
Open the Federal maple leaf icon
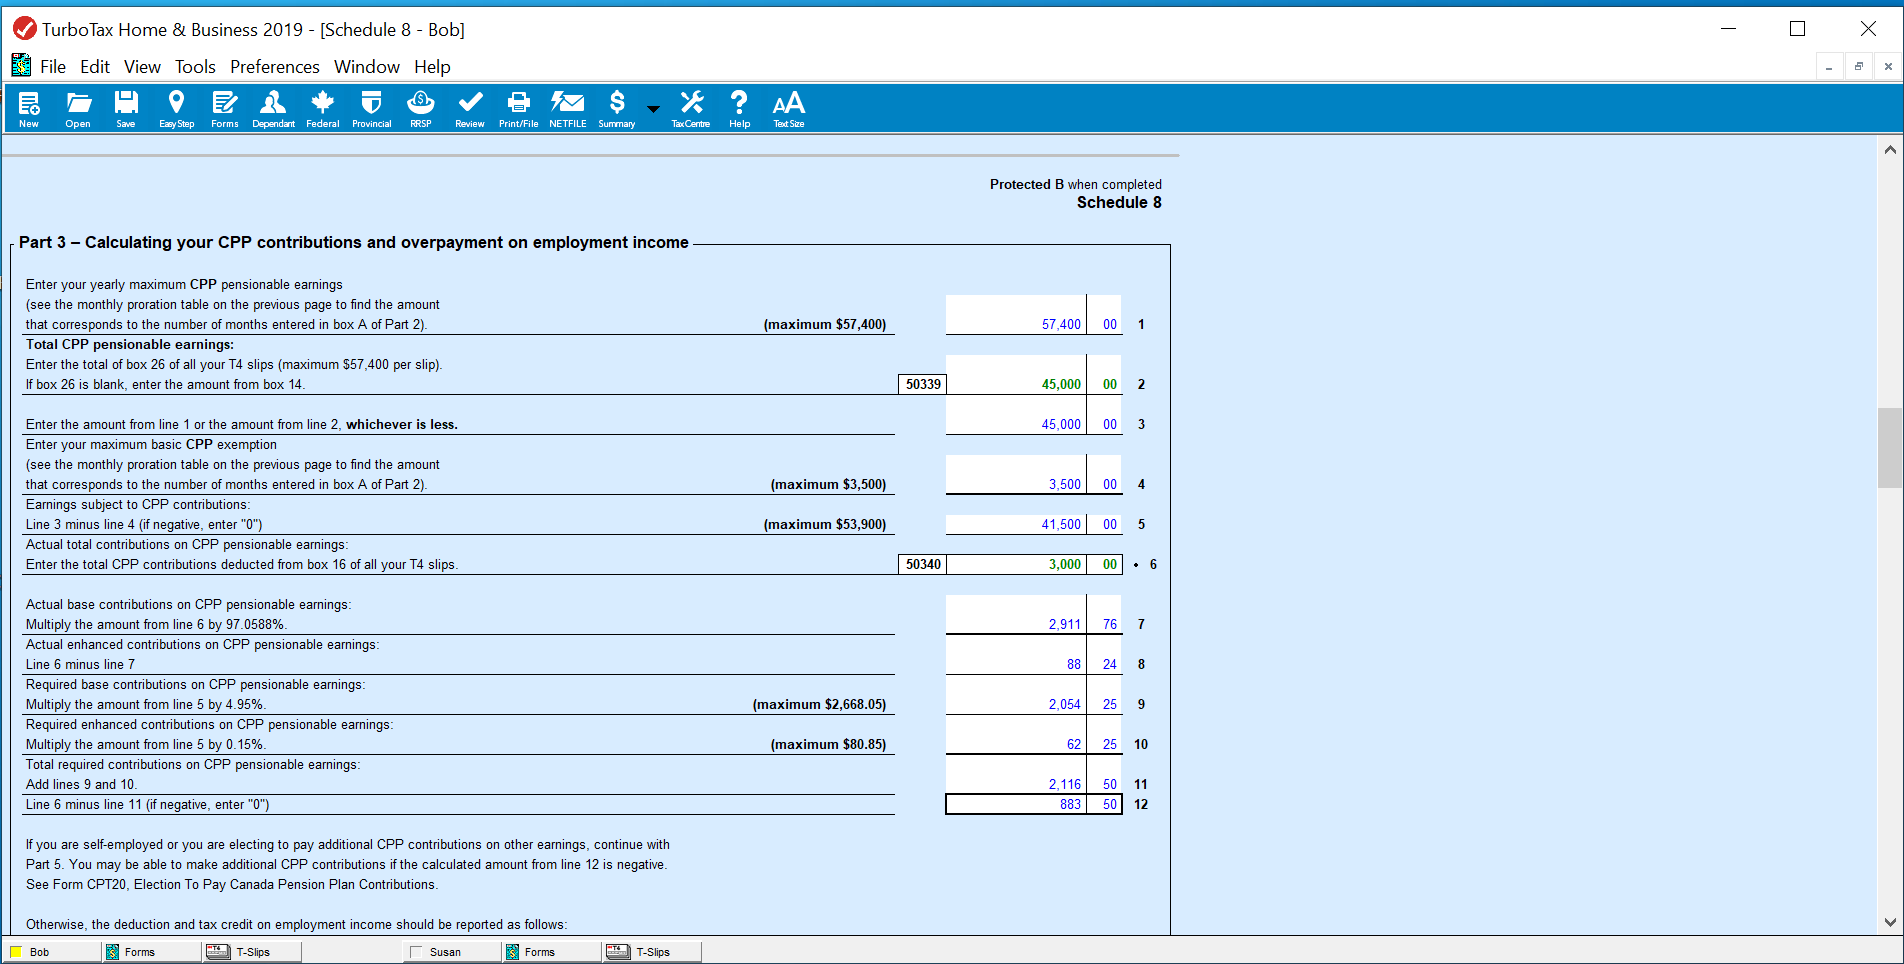point(322,109)
